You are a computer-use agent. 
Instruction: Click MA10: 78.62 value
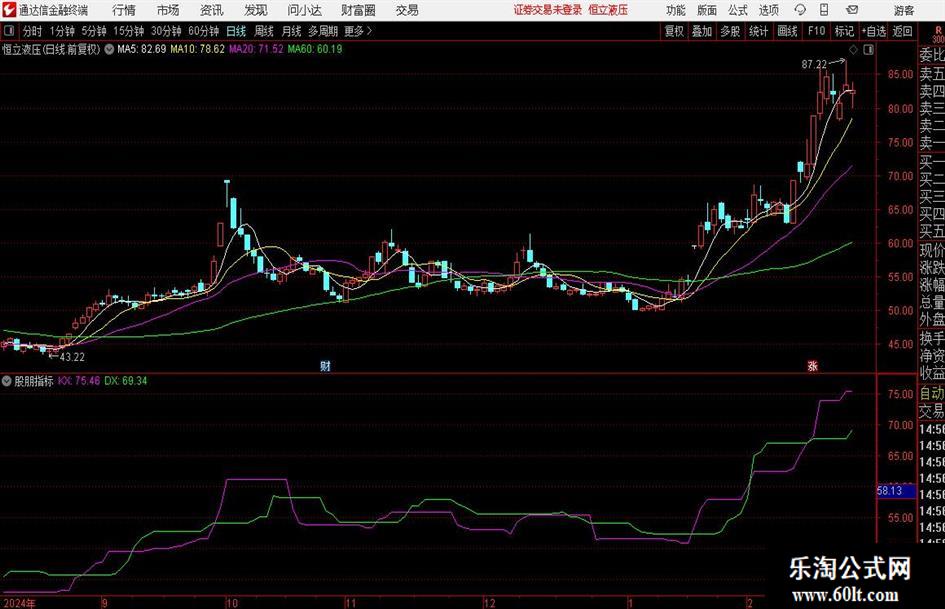pos(198,49)
